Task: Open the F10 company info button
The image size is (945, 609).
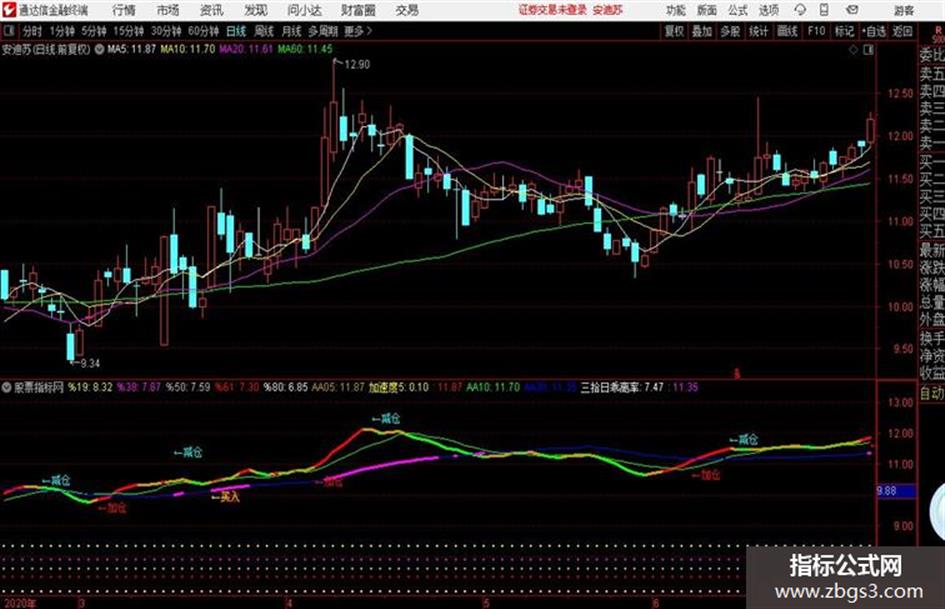Action: pyautogui.click(x=816, y=31)
